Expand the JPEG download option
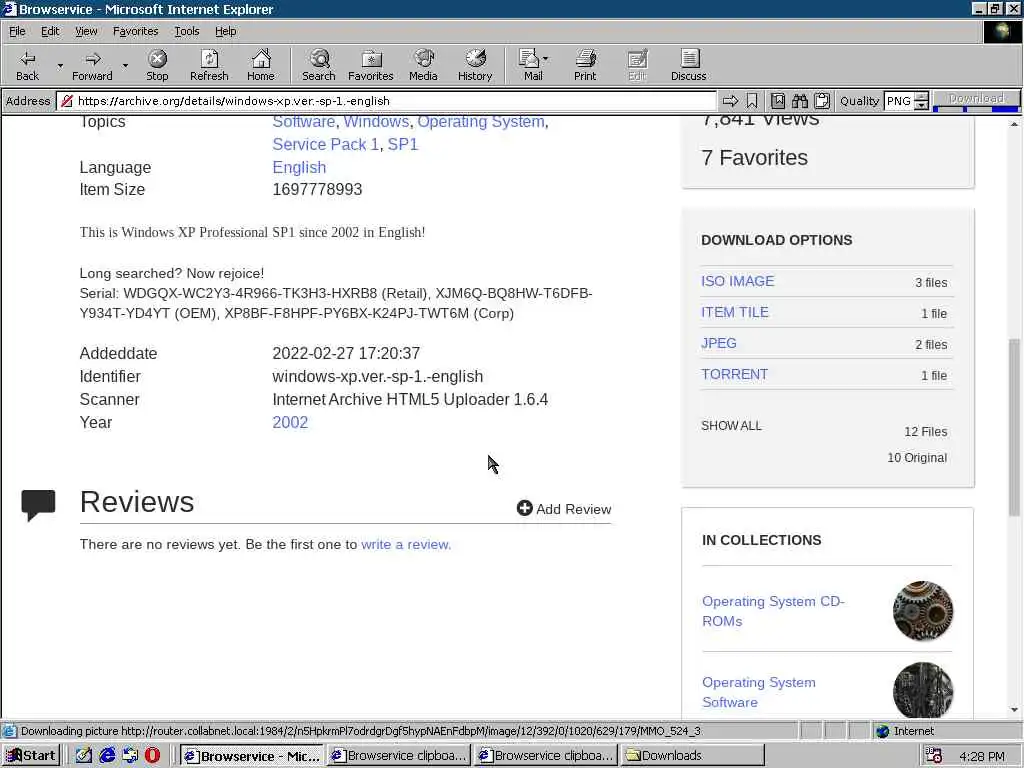Image resolution: width=1024 pixels, height=768 pixels. [x=718, y=344]
